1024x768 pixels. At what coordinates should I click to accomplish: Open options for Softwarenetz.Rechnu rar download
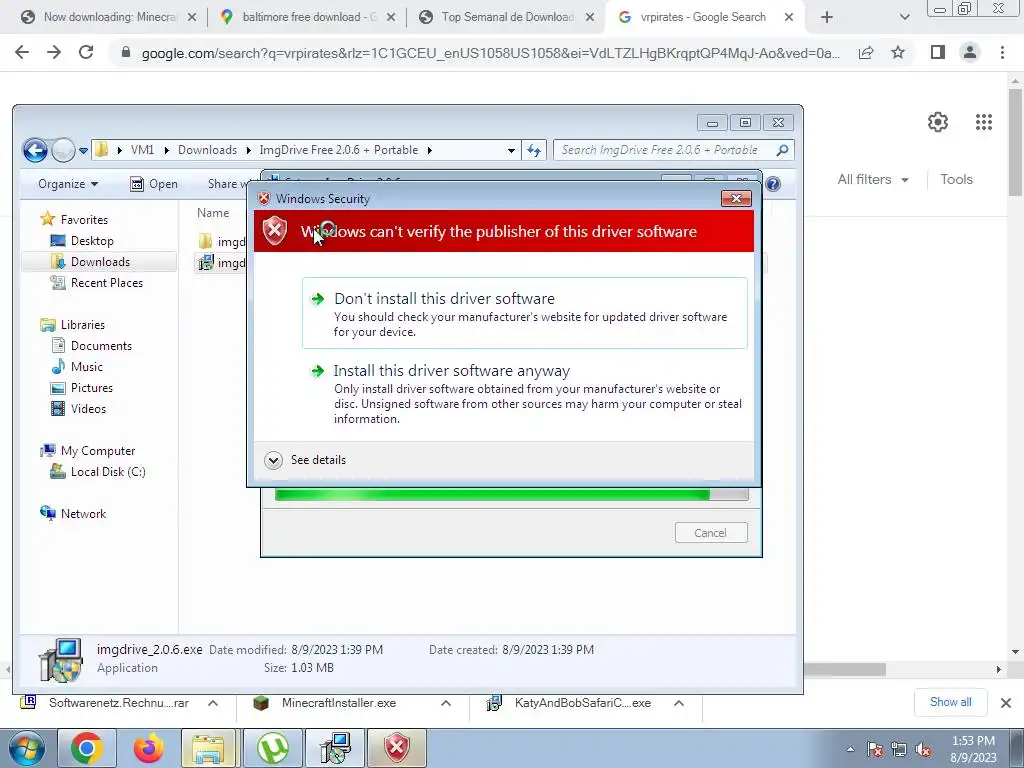(x=213, y=703)
